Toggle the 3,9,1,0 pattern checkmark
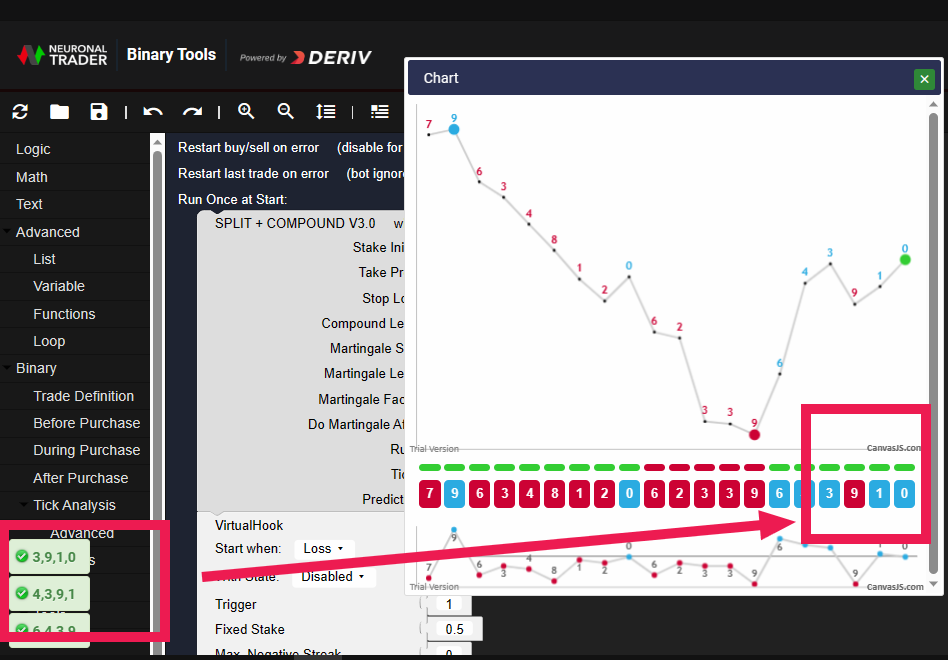 (x=21, y=557)
